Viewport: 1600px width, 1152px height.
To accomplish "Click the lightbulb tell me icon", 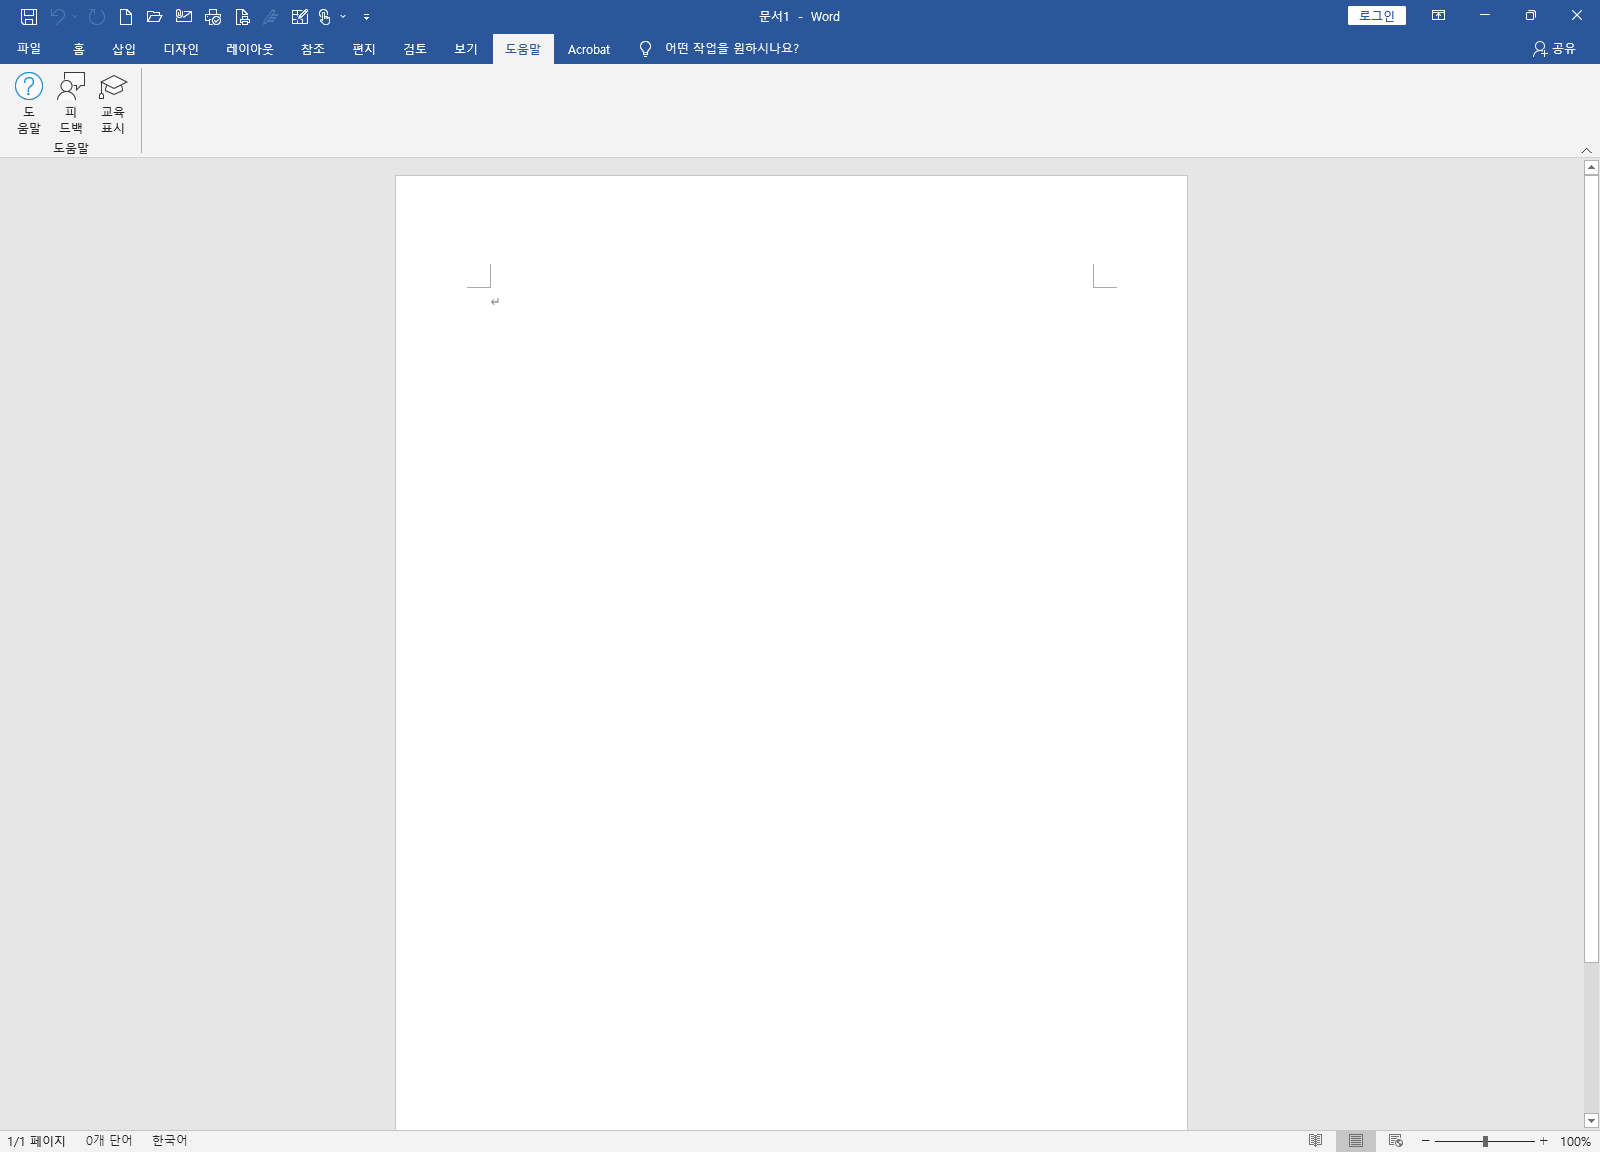I will [645, 48].
